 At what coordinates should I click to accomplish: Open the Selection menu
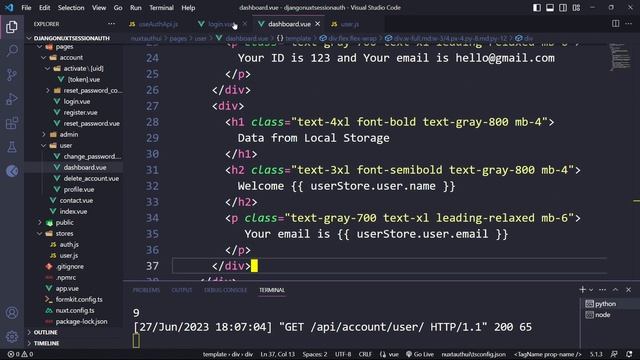[71, 7]
